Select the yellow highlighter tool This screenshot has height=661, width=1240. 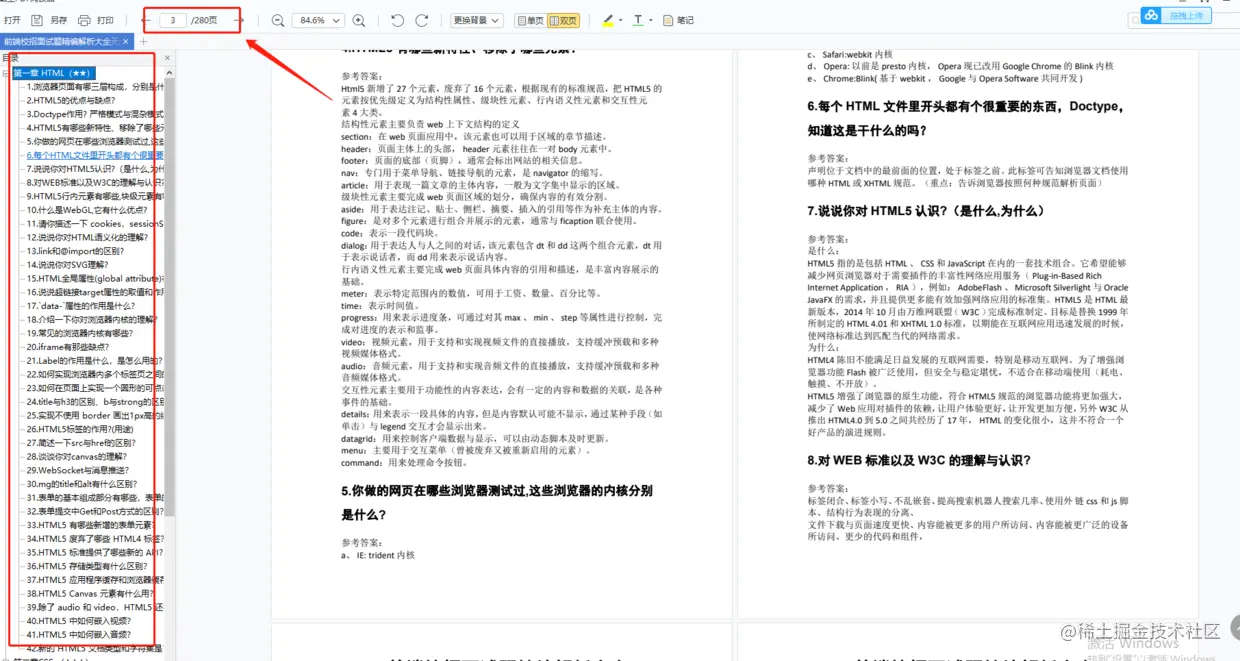click(x=609, y=20)
